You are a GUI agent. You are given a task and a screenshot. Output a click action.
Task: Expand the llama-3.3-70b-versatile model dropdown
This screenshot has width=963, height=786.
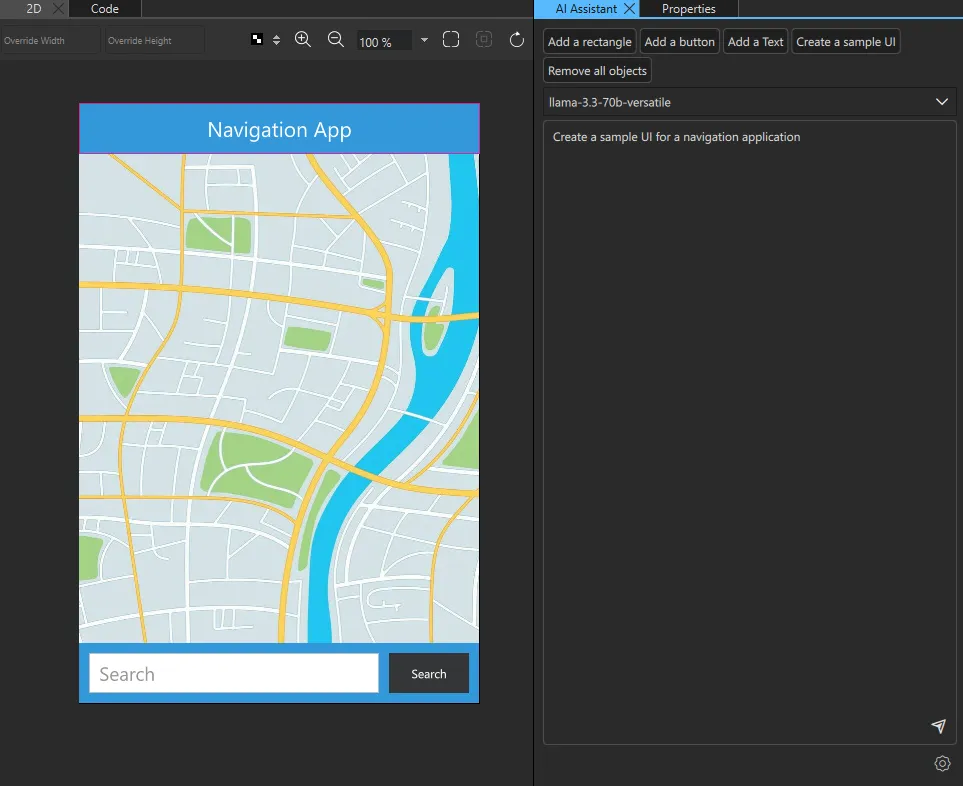tap(941, 102)
